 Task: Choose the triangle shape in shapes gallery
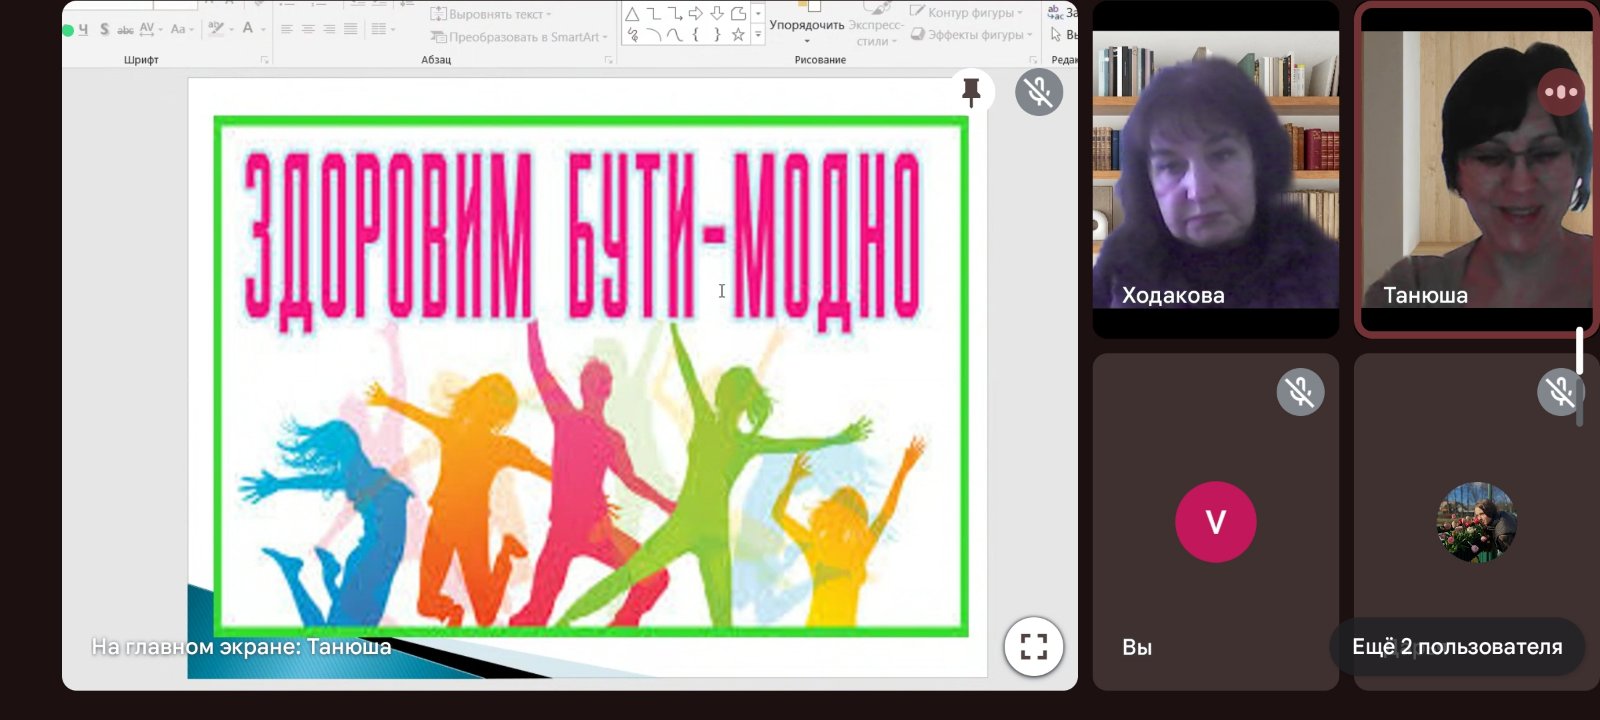(x=632, y=14)
